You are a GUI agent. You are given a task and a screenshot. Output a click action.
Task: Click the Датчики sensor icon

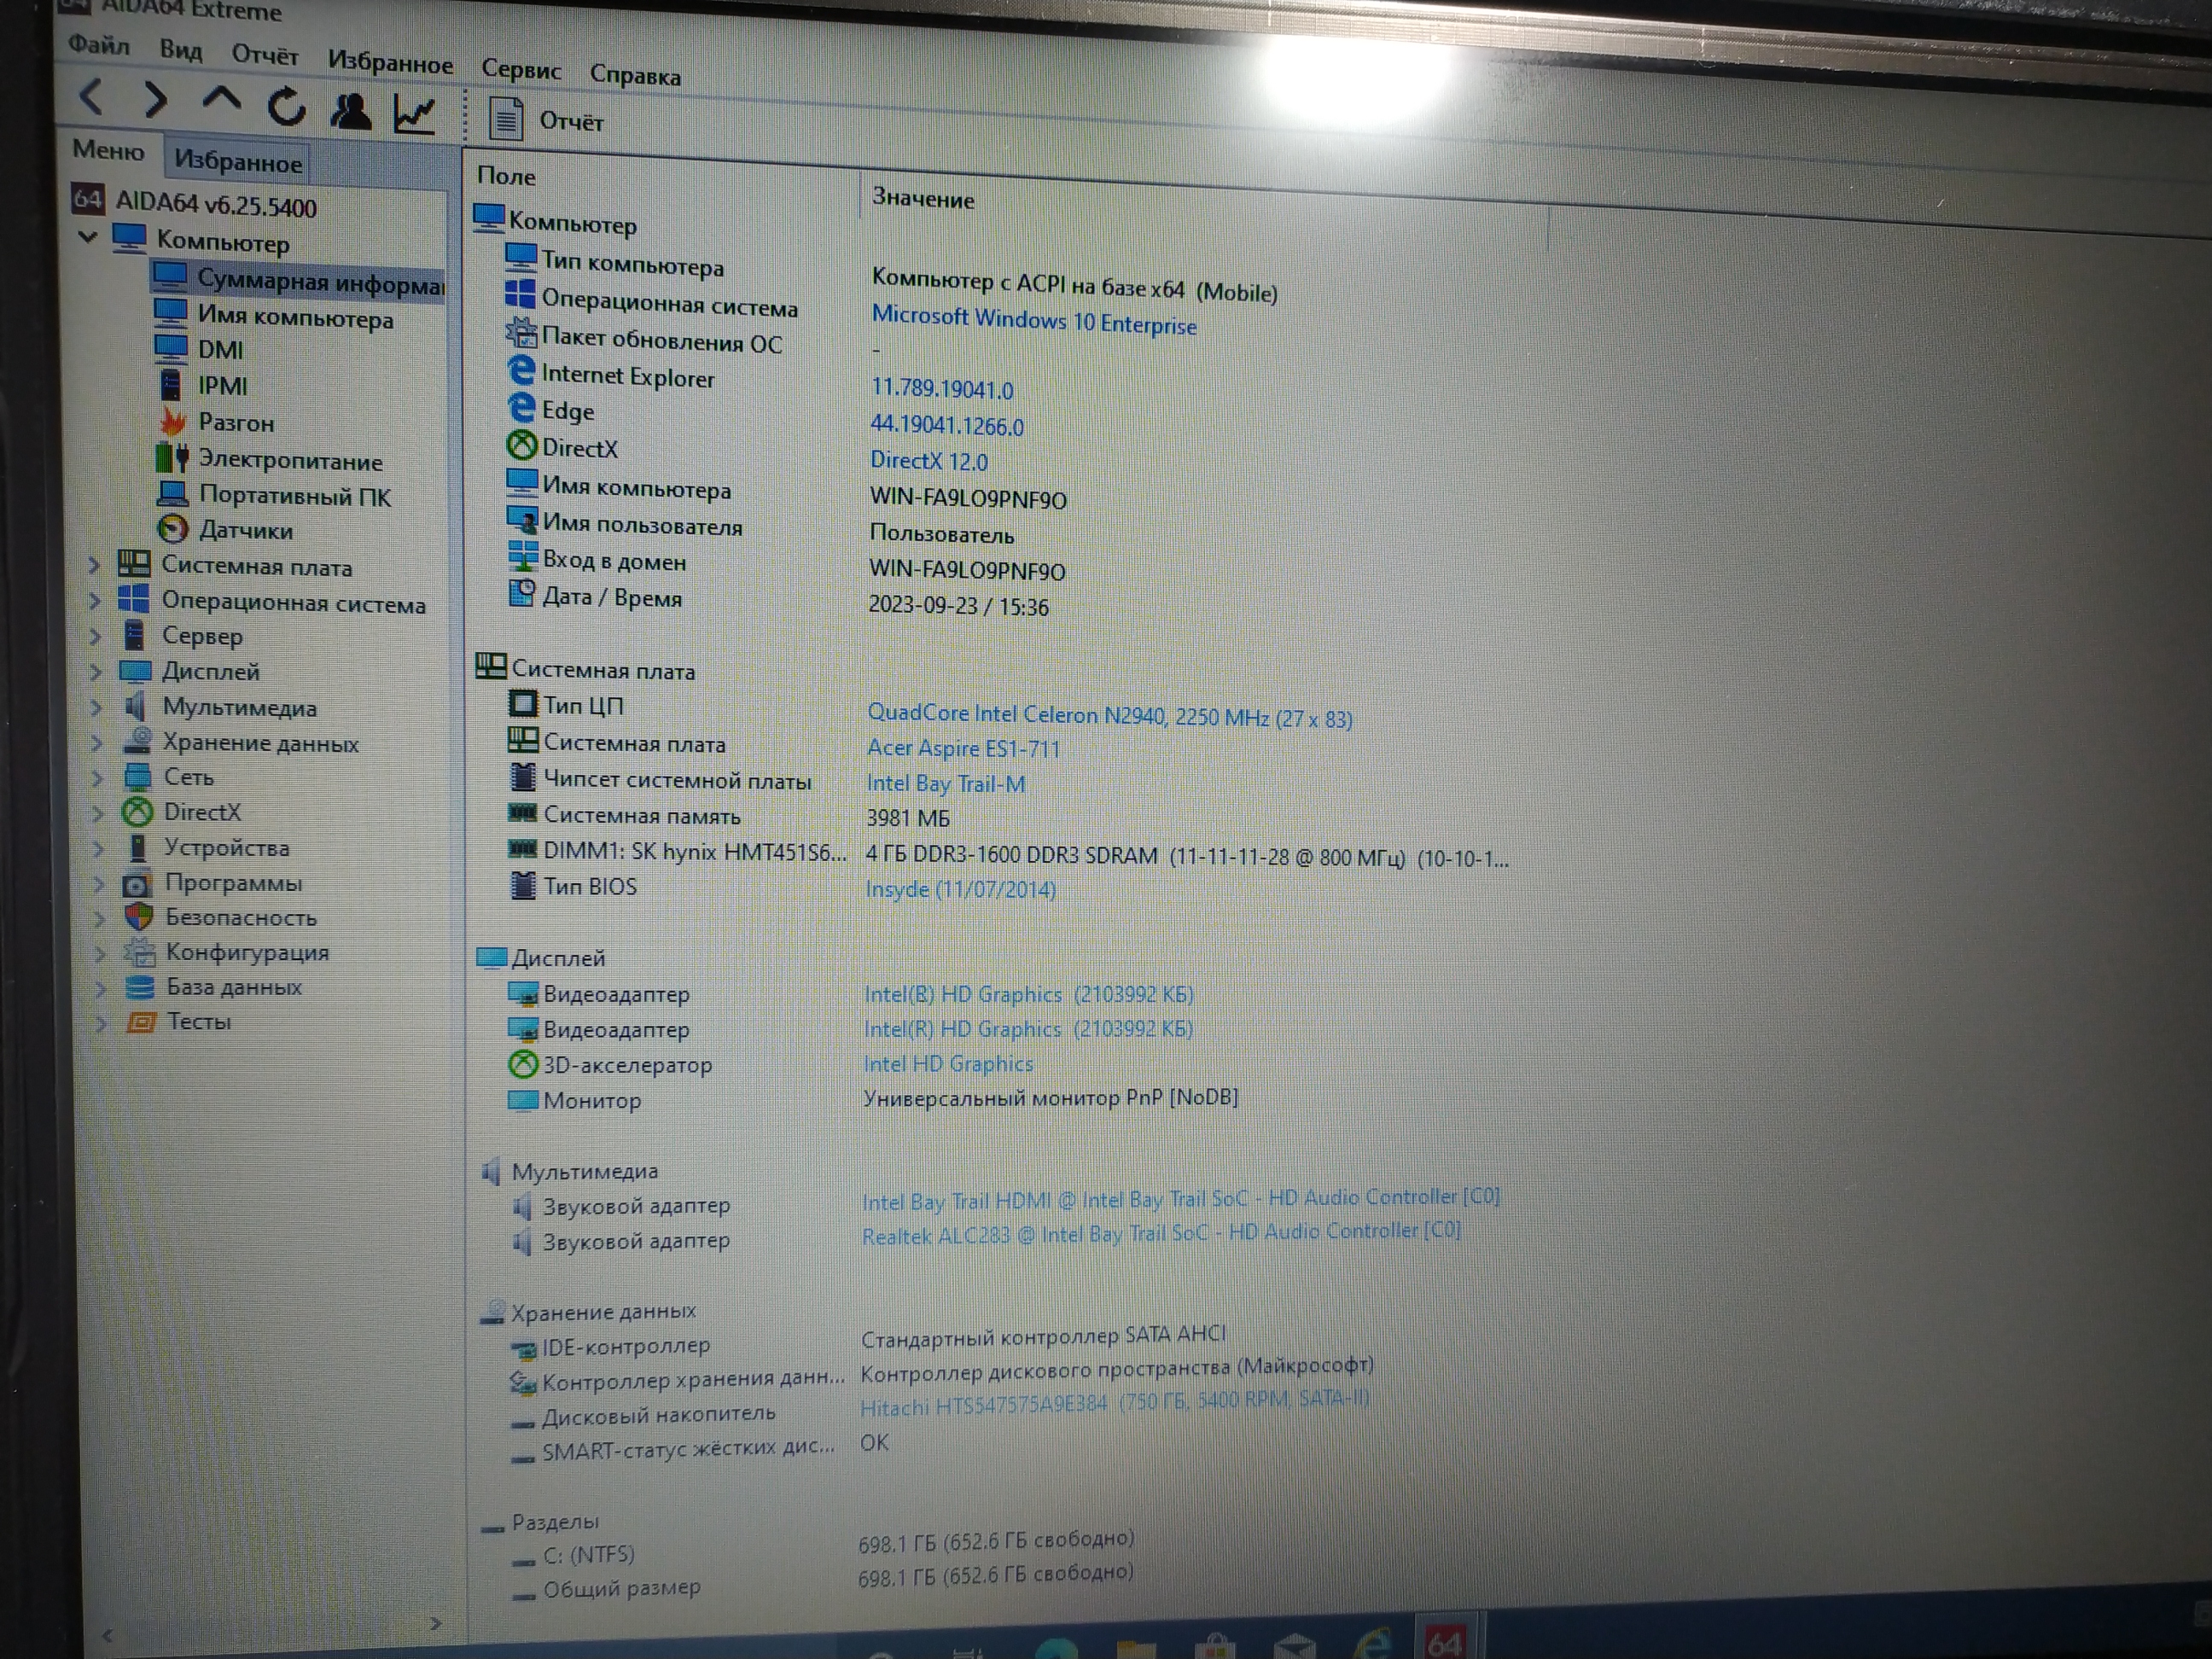[174, 528]
